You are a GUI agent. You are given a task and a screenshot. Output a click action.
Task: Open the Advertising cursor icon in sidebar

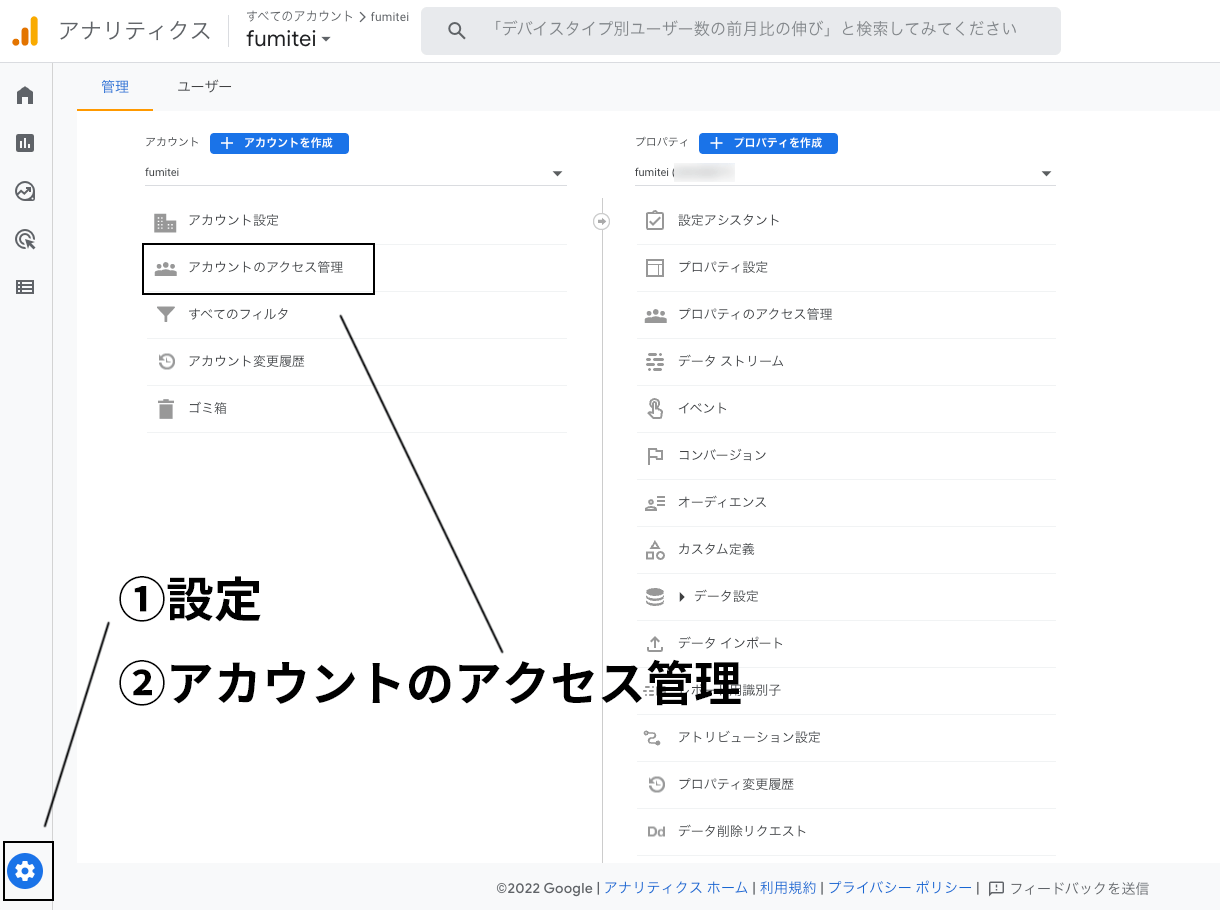click(x=25, y=239)
